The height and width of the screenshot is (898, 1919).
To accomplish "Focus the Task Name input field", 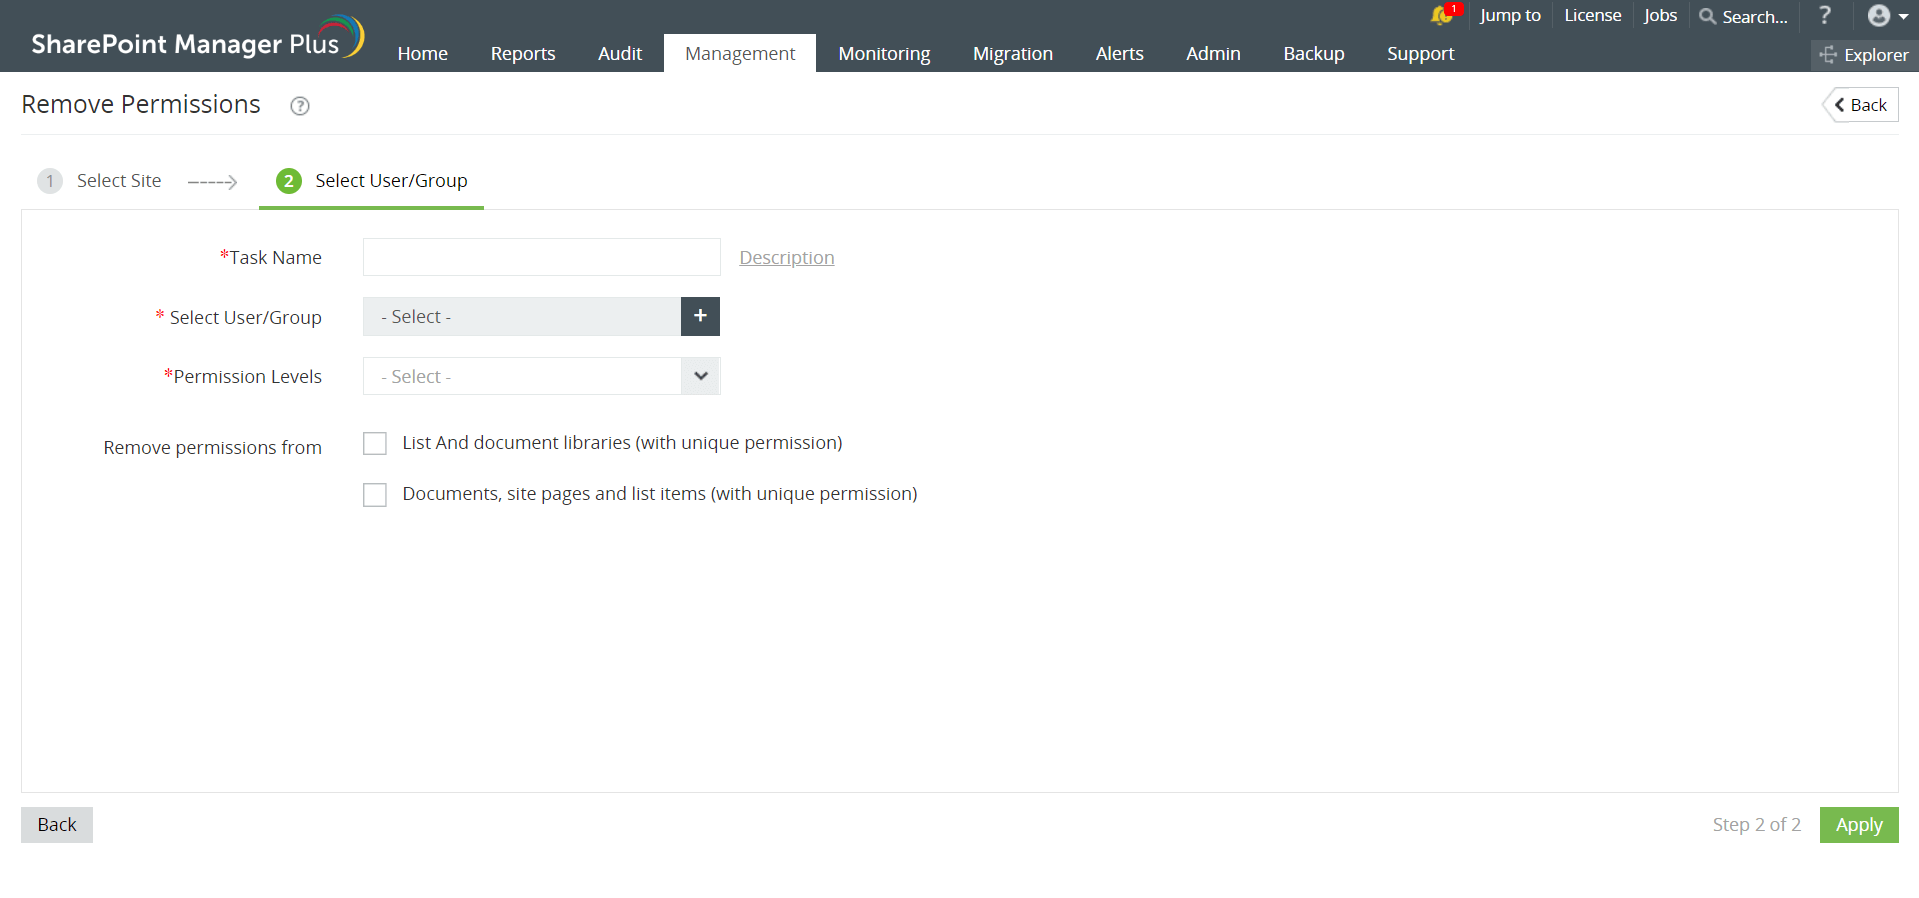I will pos(541,257).
